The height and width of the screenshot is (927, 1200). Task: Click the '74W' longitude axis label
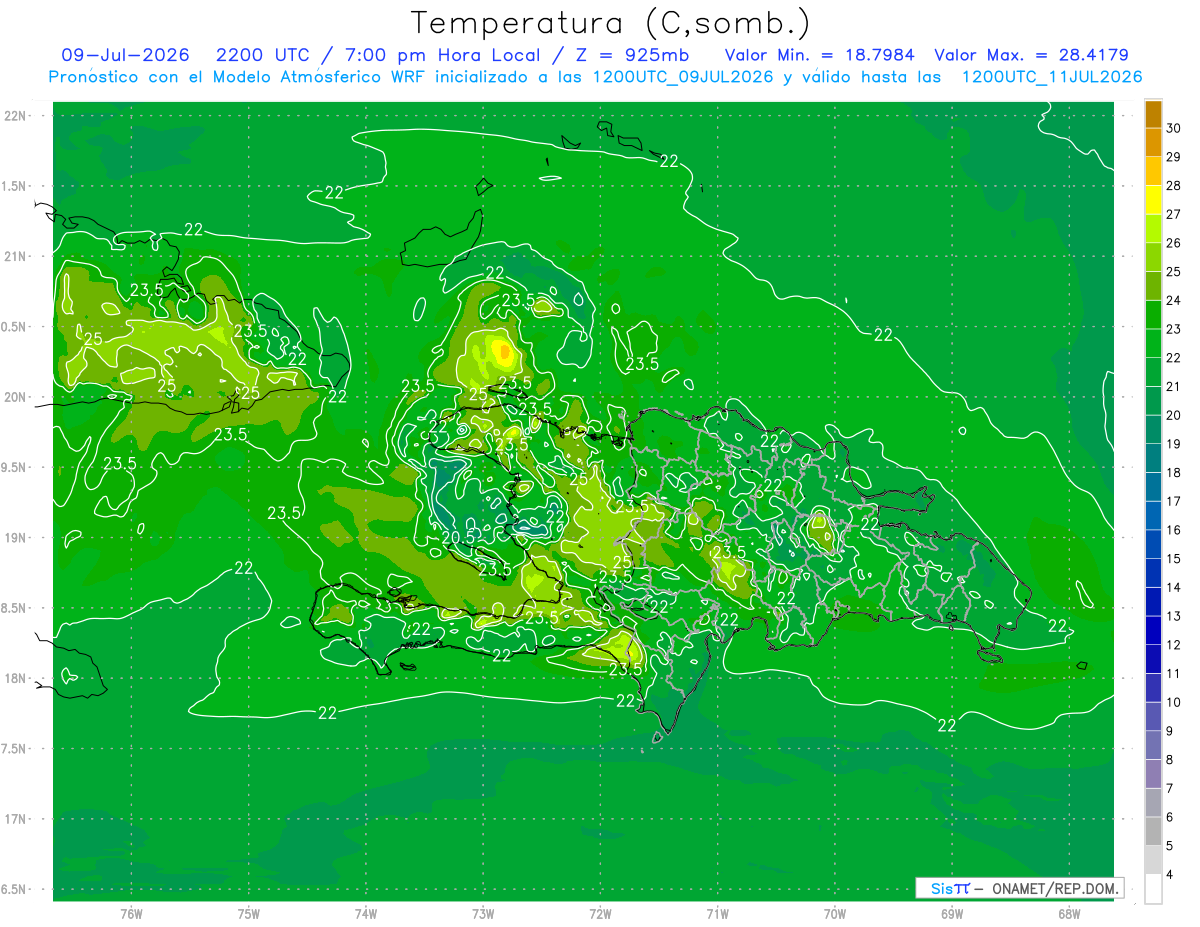point(366,914)
